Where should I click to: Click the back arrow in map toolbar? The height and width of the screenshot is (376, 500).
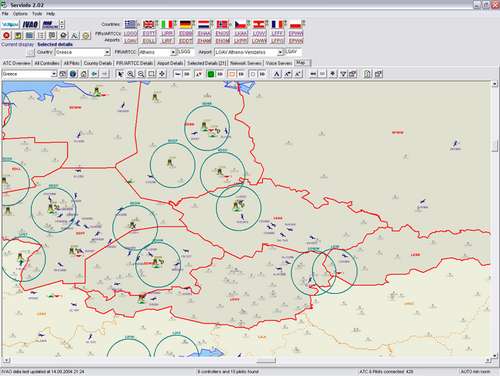tap(94, 74)
